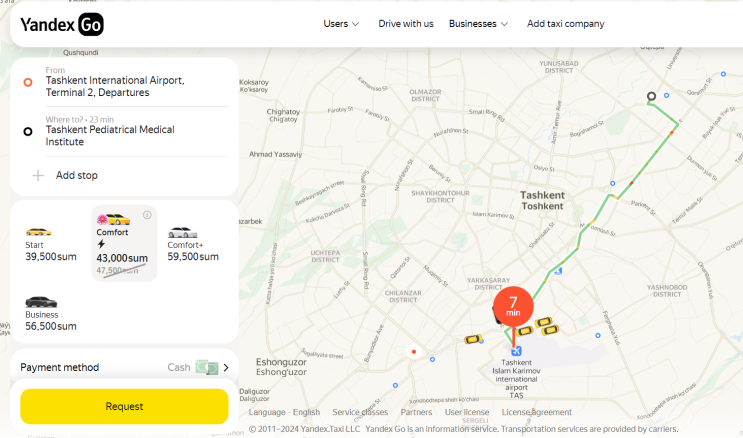Open Service classes footer link
Image resolution: width=743 pixels, height=438 pixels.
pos(360,412)
